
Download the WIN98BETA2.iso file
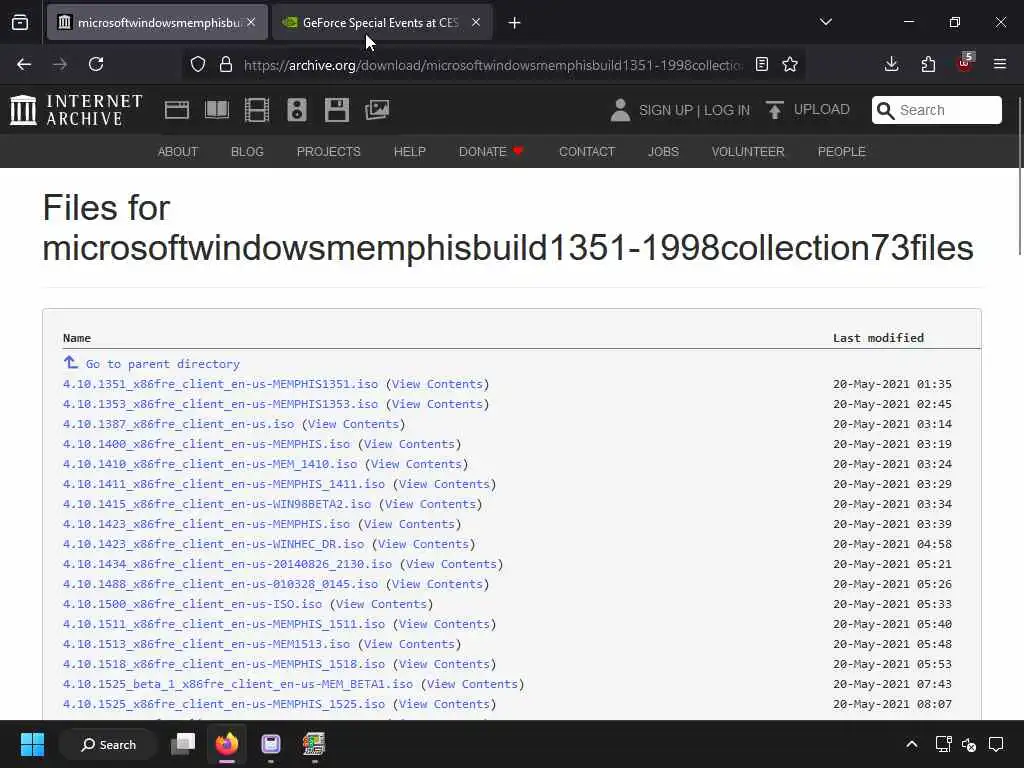(217, 504)
